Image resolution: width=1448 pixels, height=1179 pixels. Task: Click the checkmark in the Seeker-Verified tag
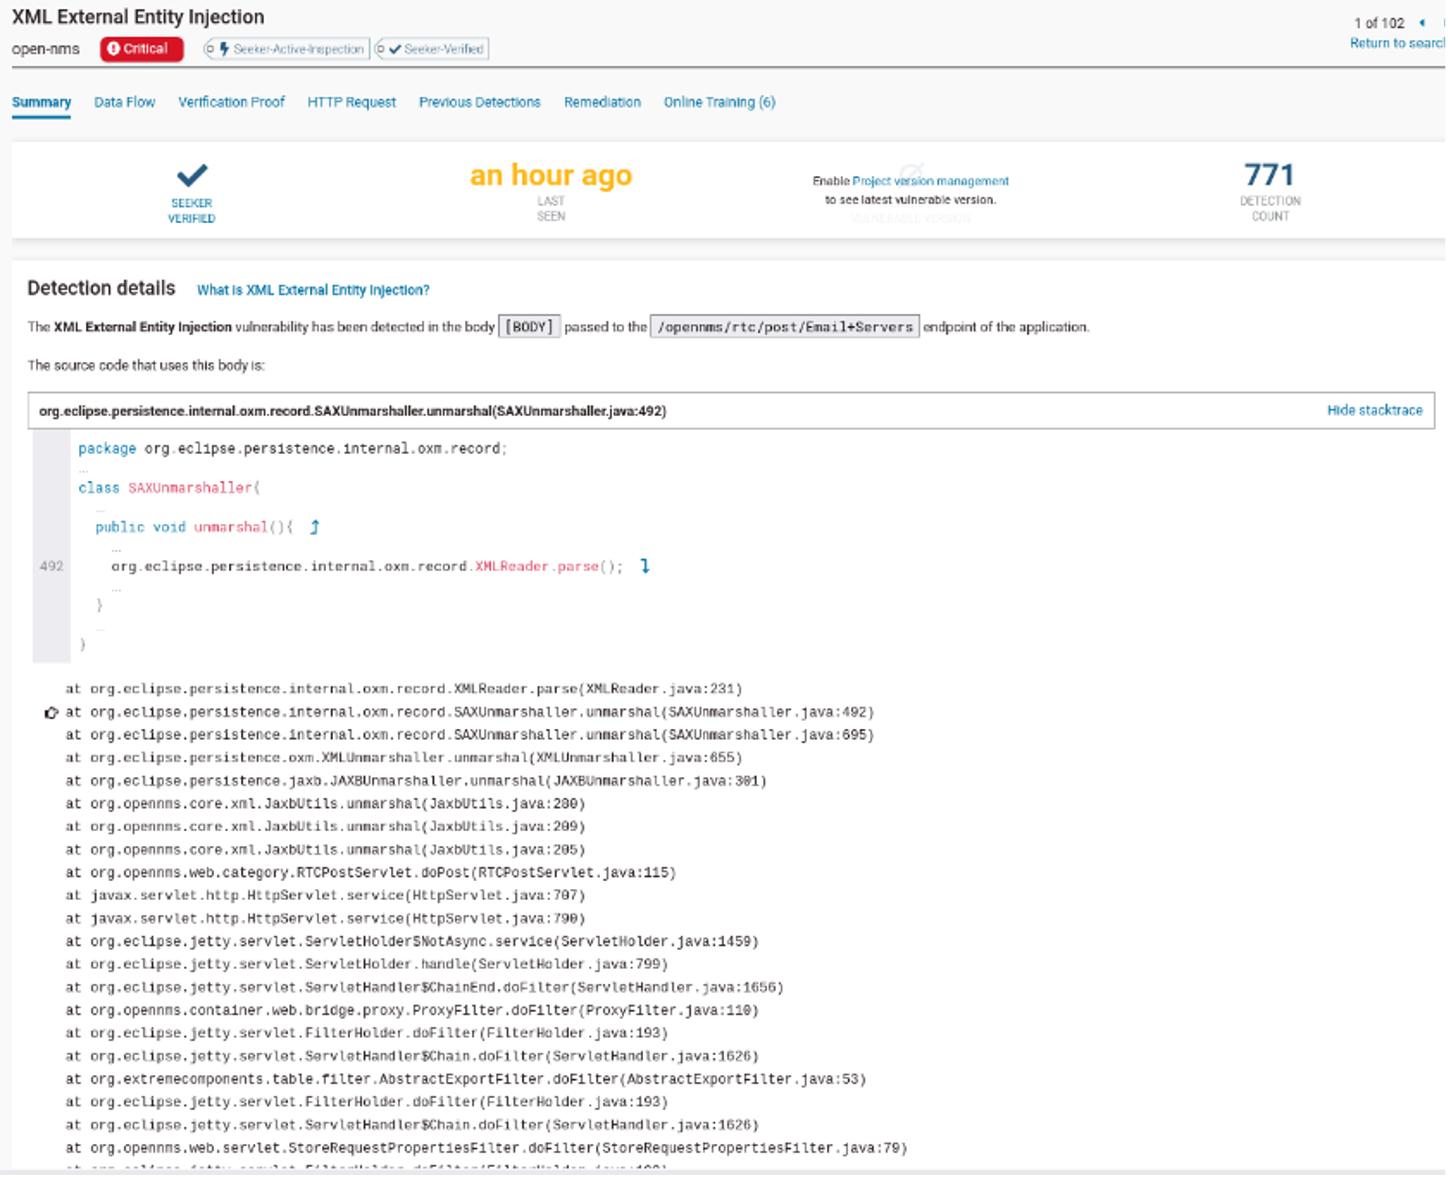coord(395,49)
